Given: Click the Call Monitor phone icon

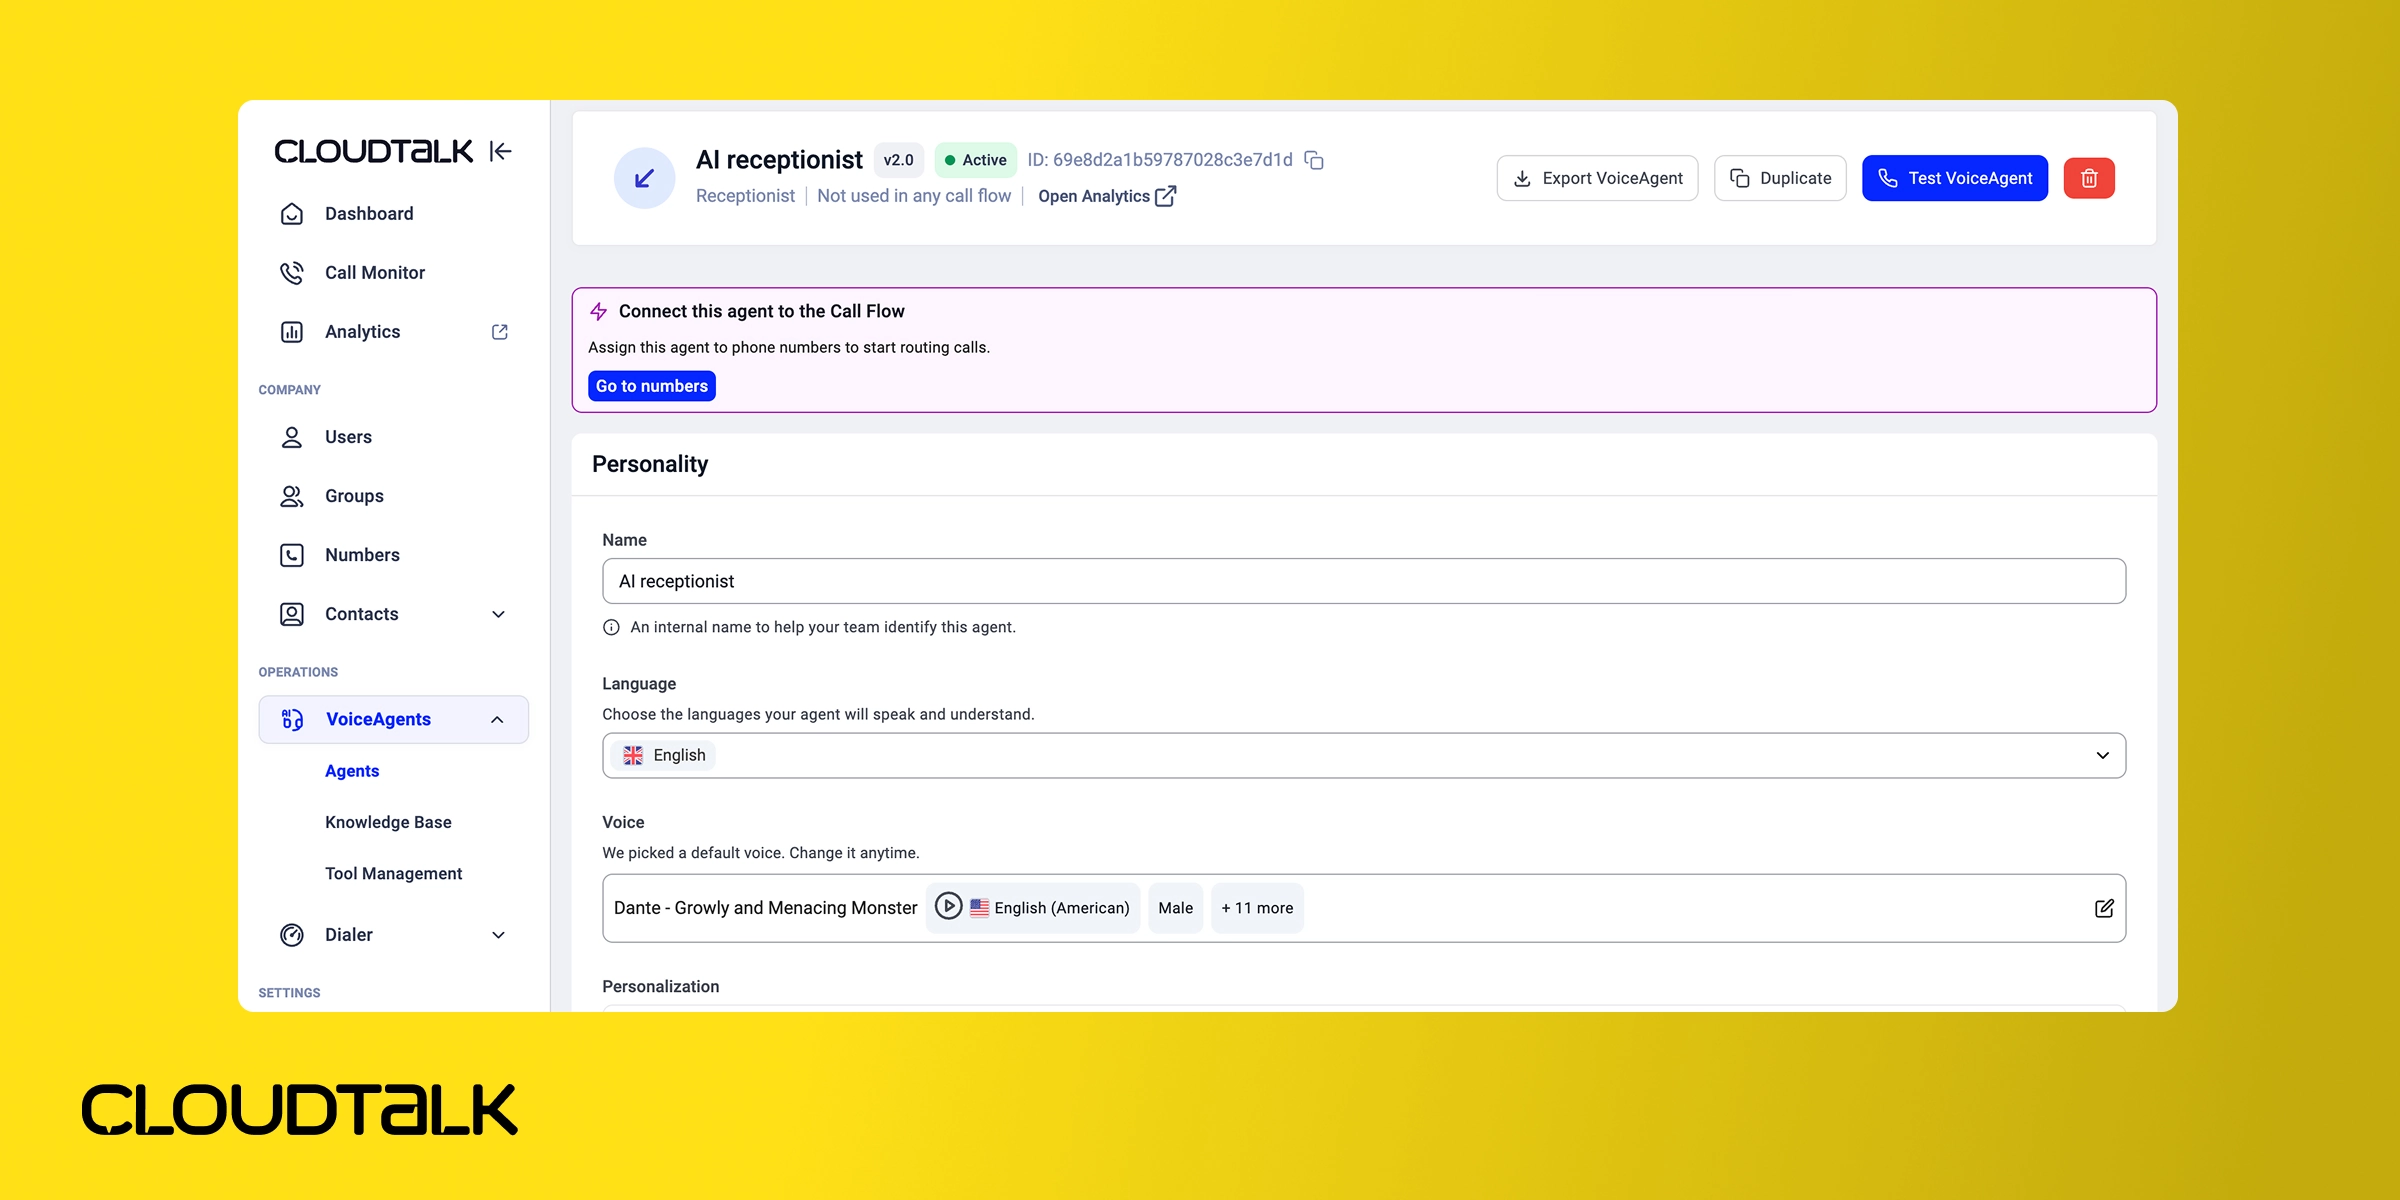Looking at the screenshot, I should [x=292, y=273].
